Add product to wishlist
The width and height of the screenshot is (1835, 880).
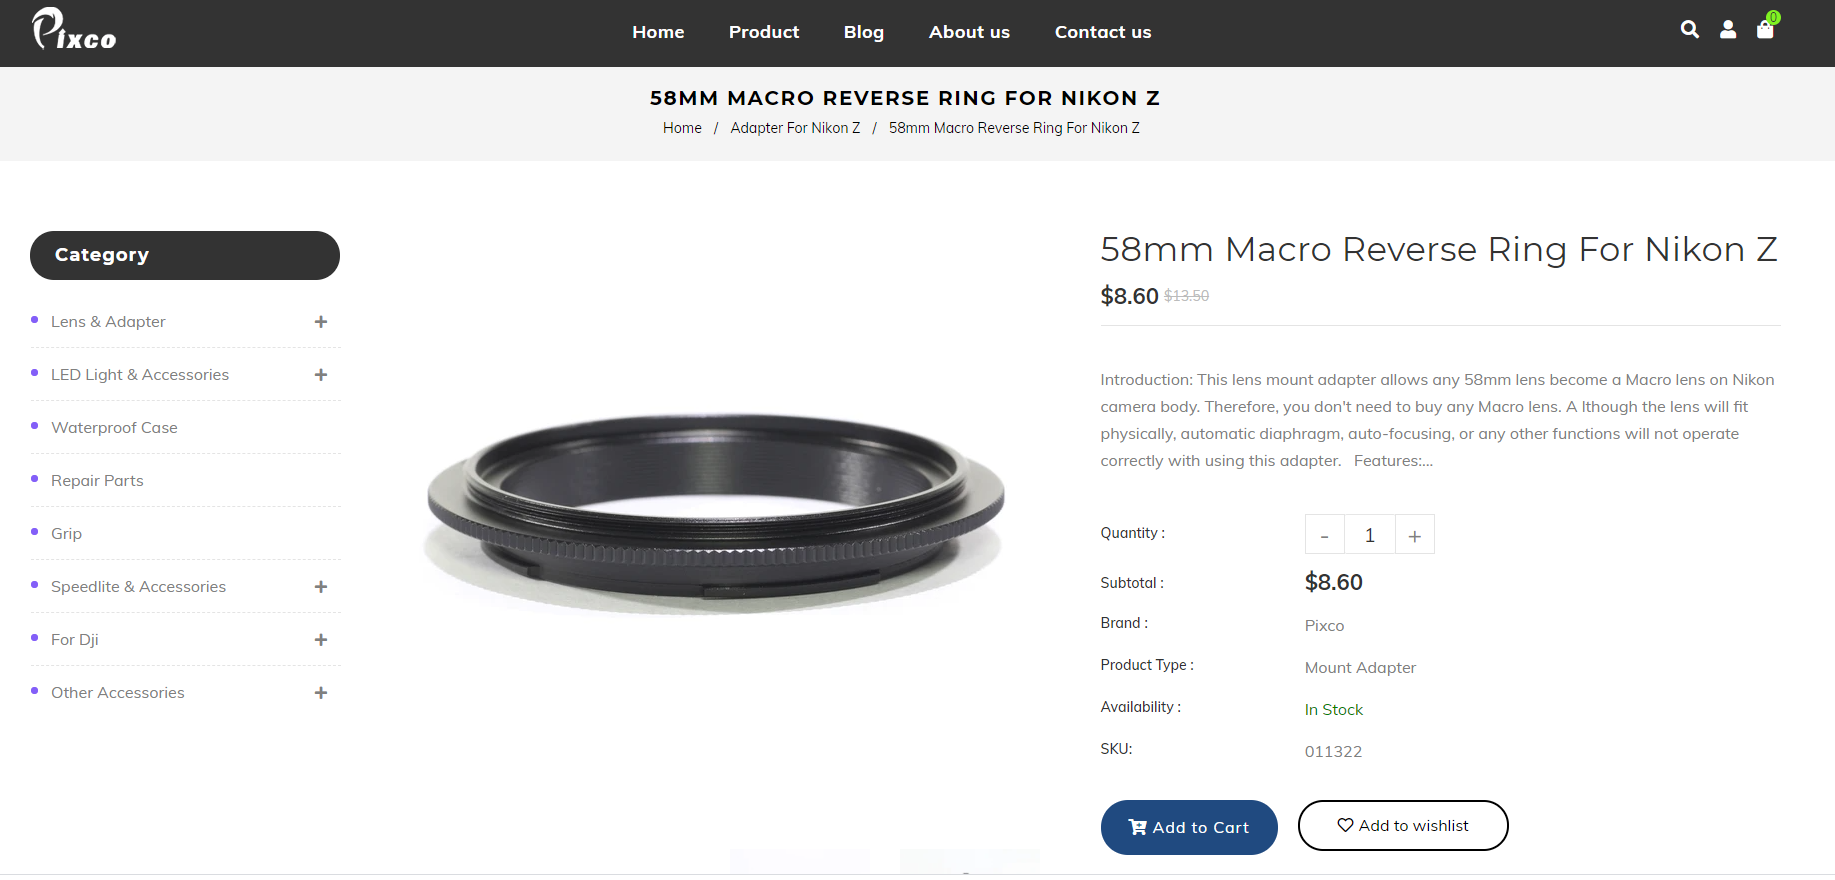(x=1403, y=826)
